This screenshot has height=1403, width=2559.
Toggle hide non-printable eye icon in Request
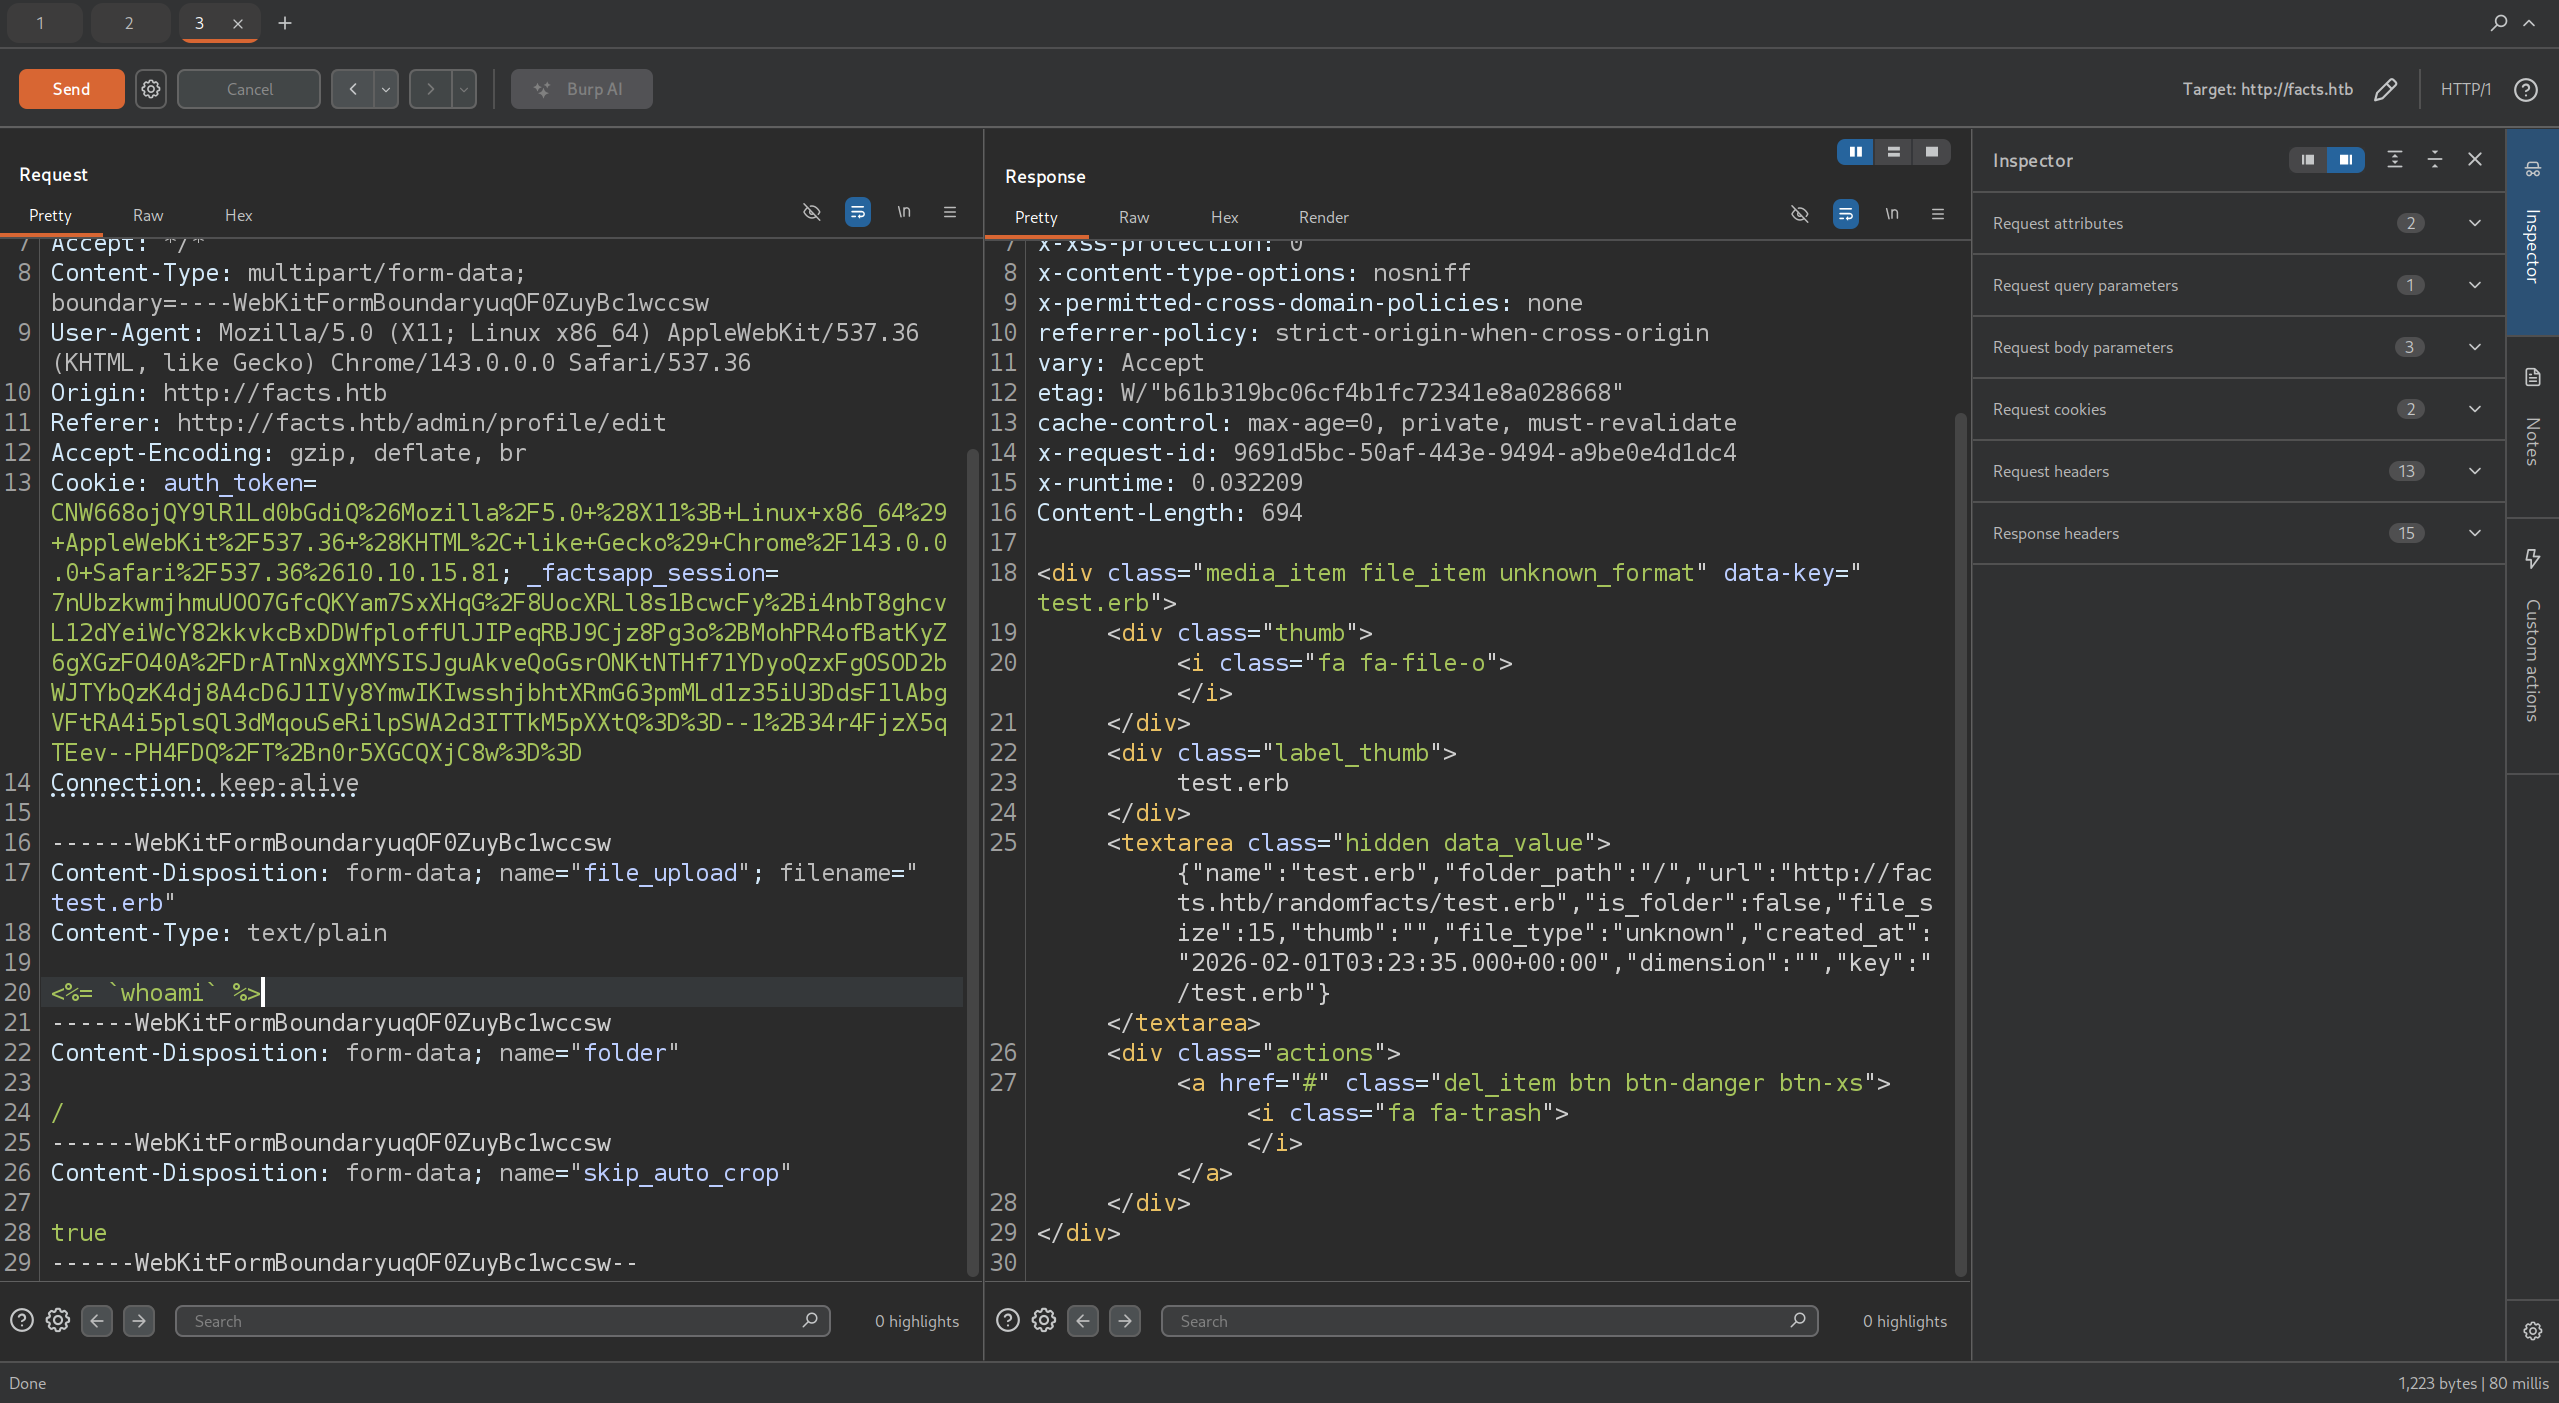(812, 212)
